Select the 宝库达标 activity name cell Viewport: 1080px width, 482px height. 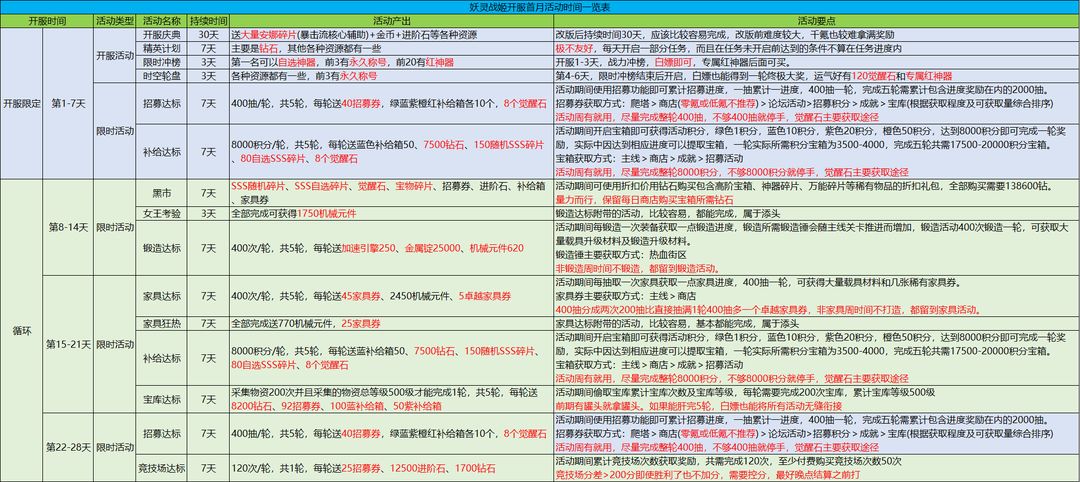click(161, 399)
